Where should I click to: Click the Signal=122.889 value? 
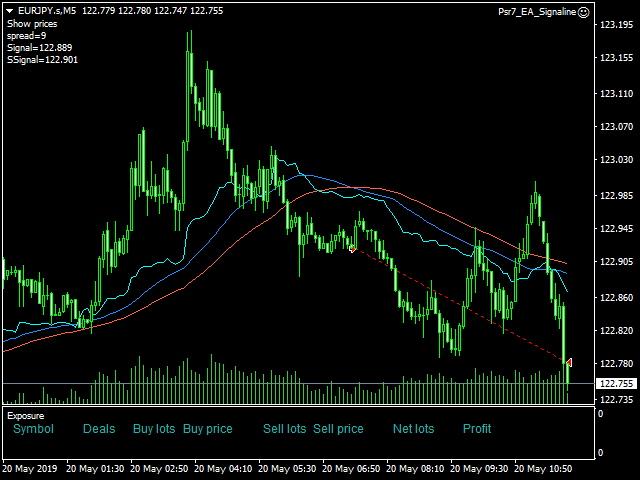[x=39, y=48]
